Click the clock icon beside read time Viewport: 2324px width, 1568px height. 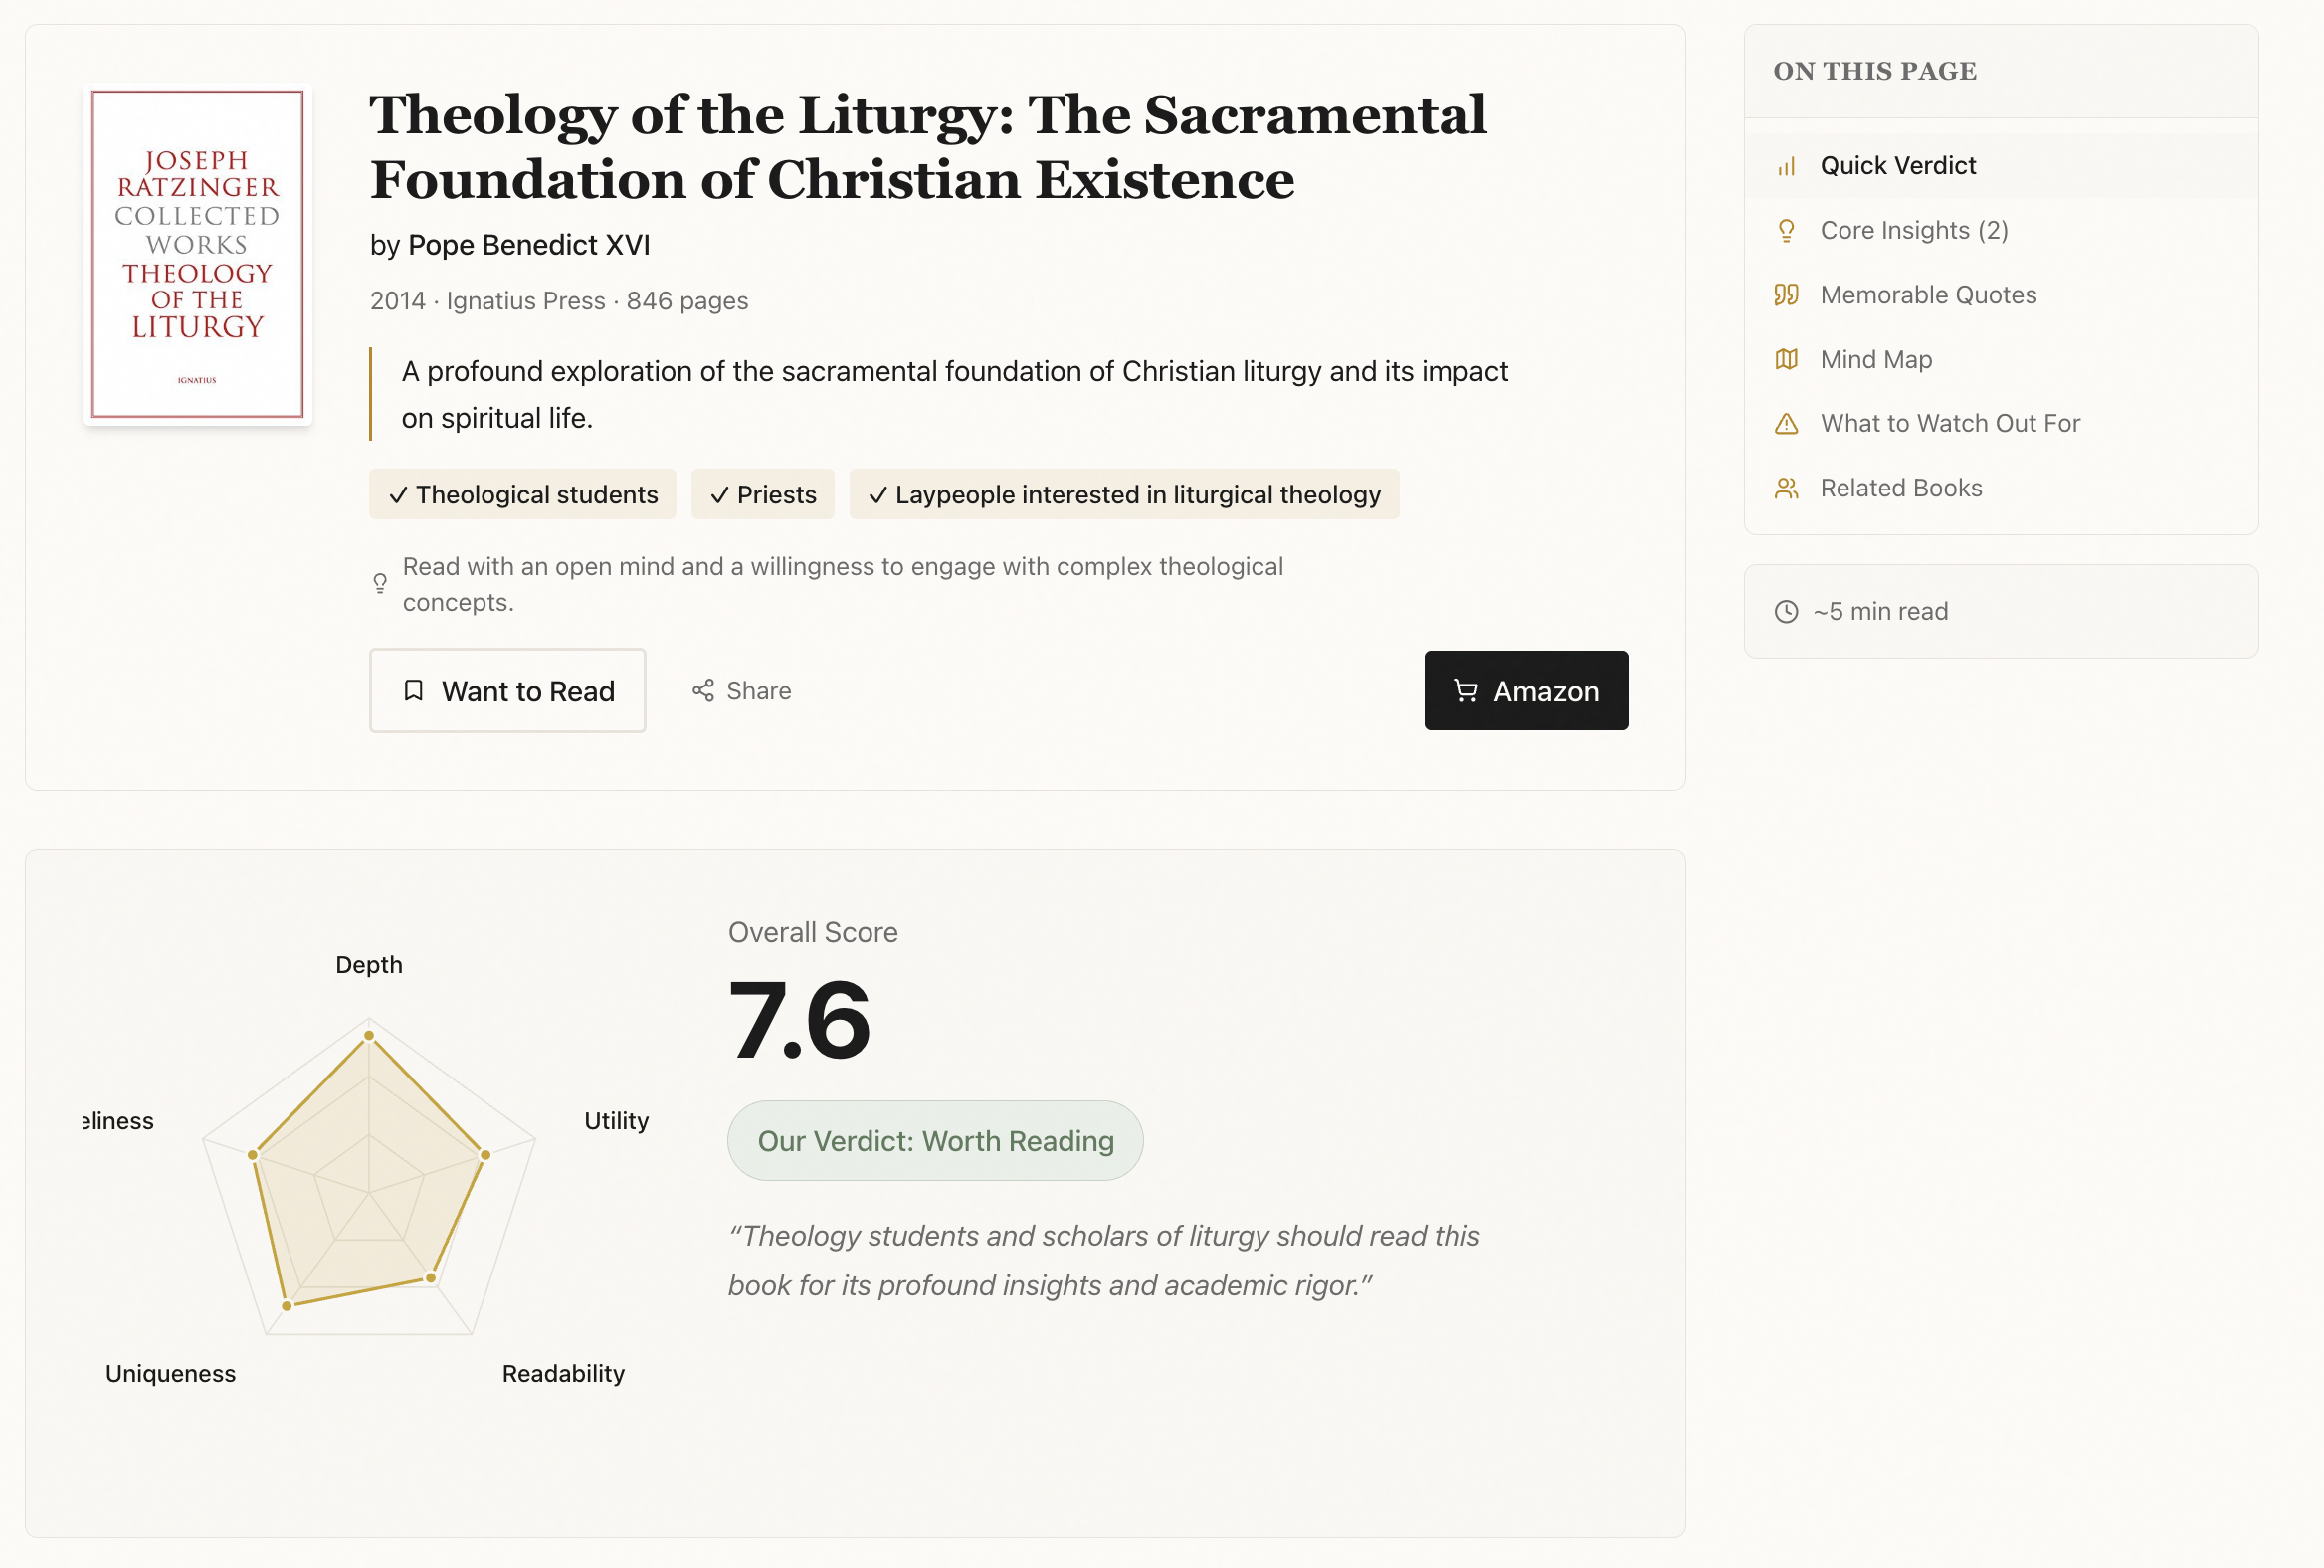point(1786,612)
